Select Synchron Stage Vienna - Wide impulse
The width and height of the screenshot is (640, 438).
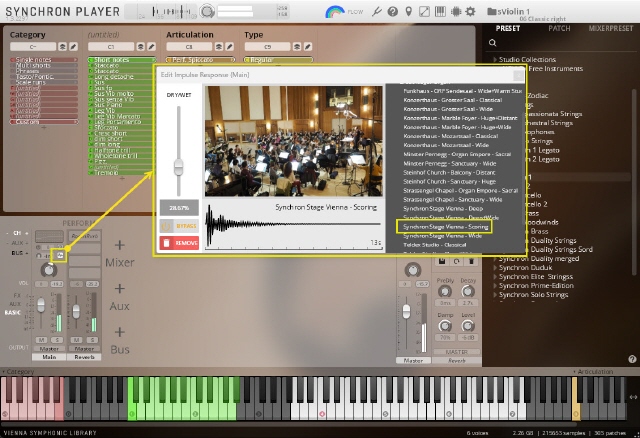coord(442,236)
